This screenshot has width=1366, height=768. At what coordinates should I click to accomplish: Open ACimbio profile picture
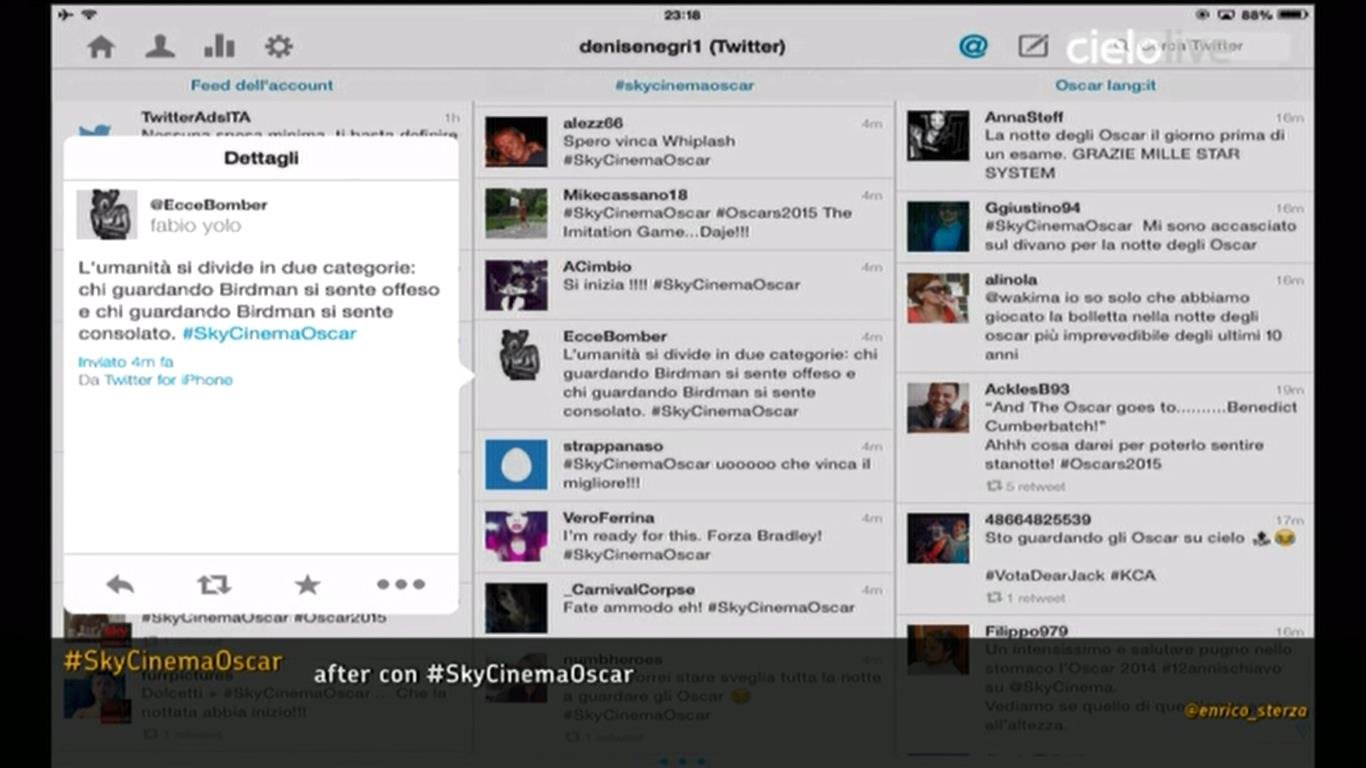tap(516, 285)
